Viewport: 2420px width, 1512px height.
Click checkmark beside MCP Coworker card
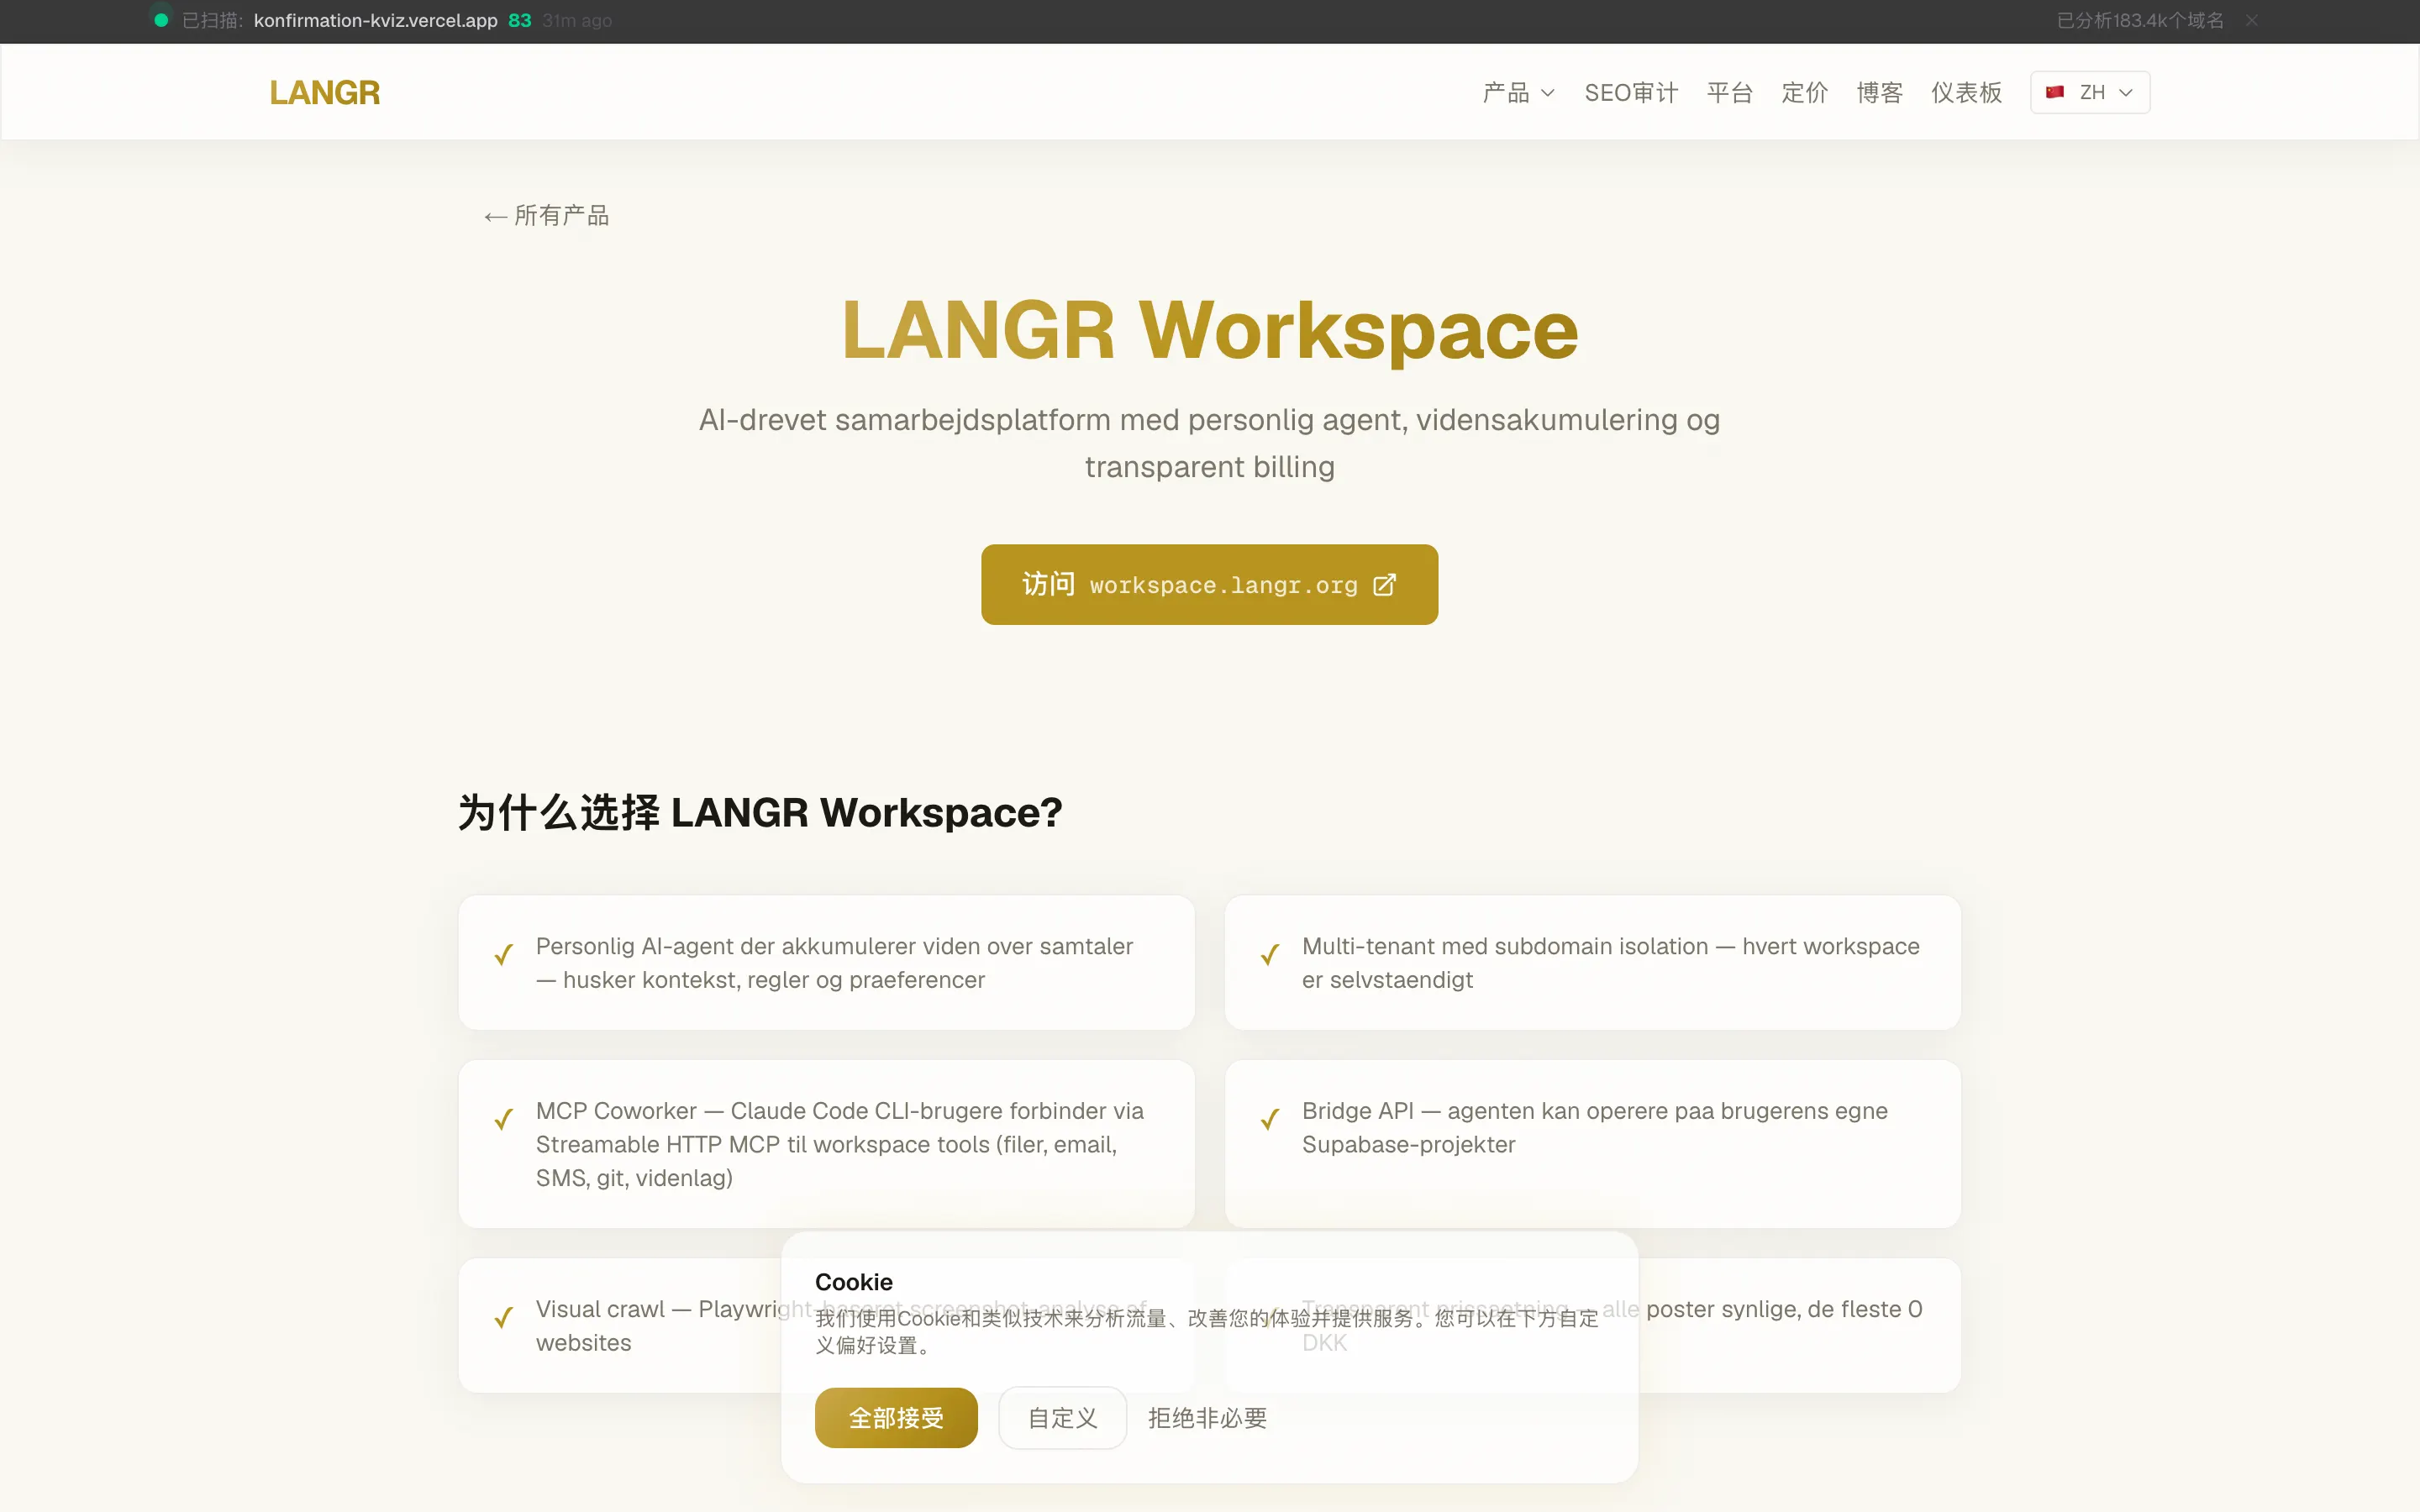pos(504,1119)
